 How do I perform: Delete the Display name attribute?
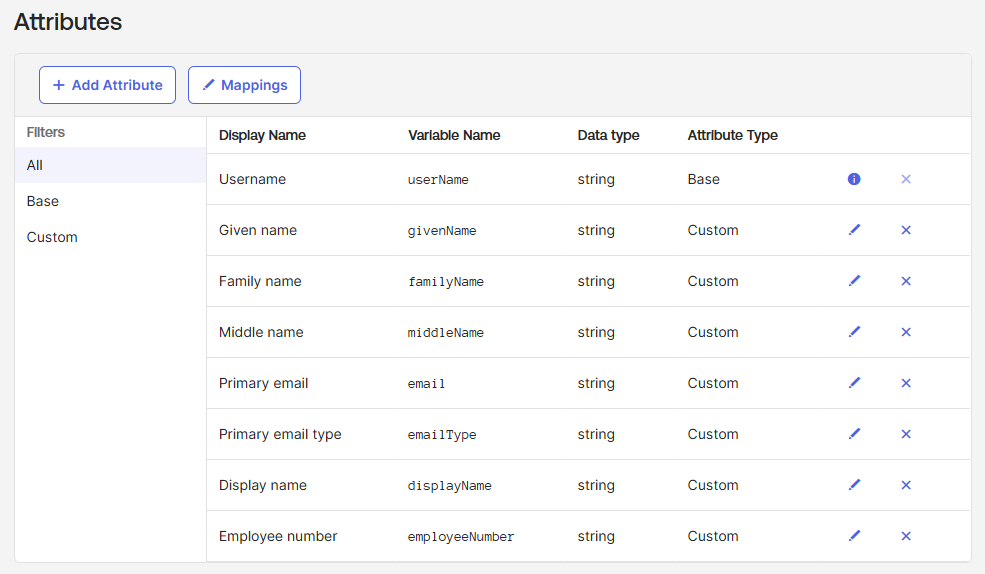click(906, 485)
